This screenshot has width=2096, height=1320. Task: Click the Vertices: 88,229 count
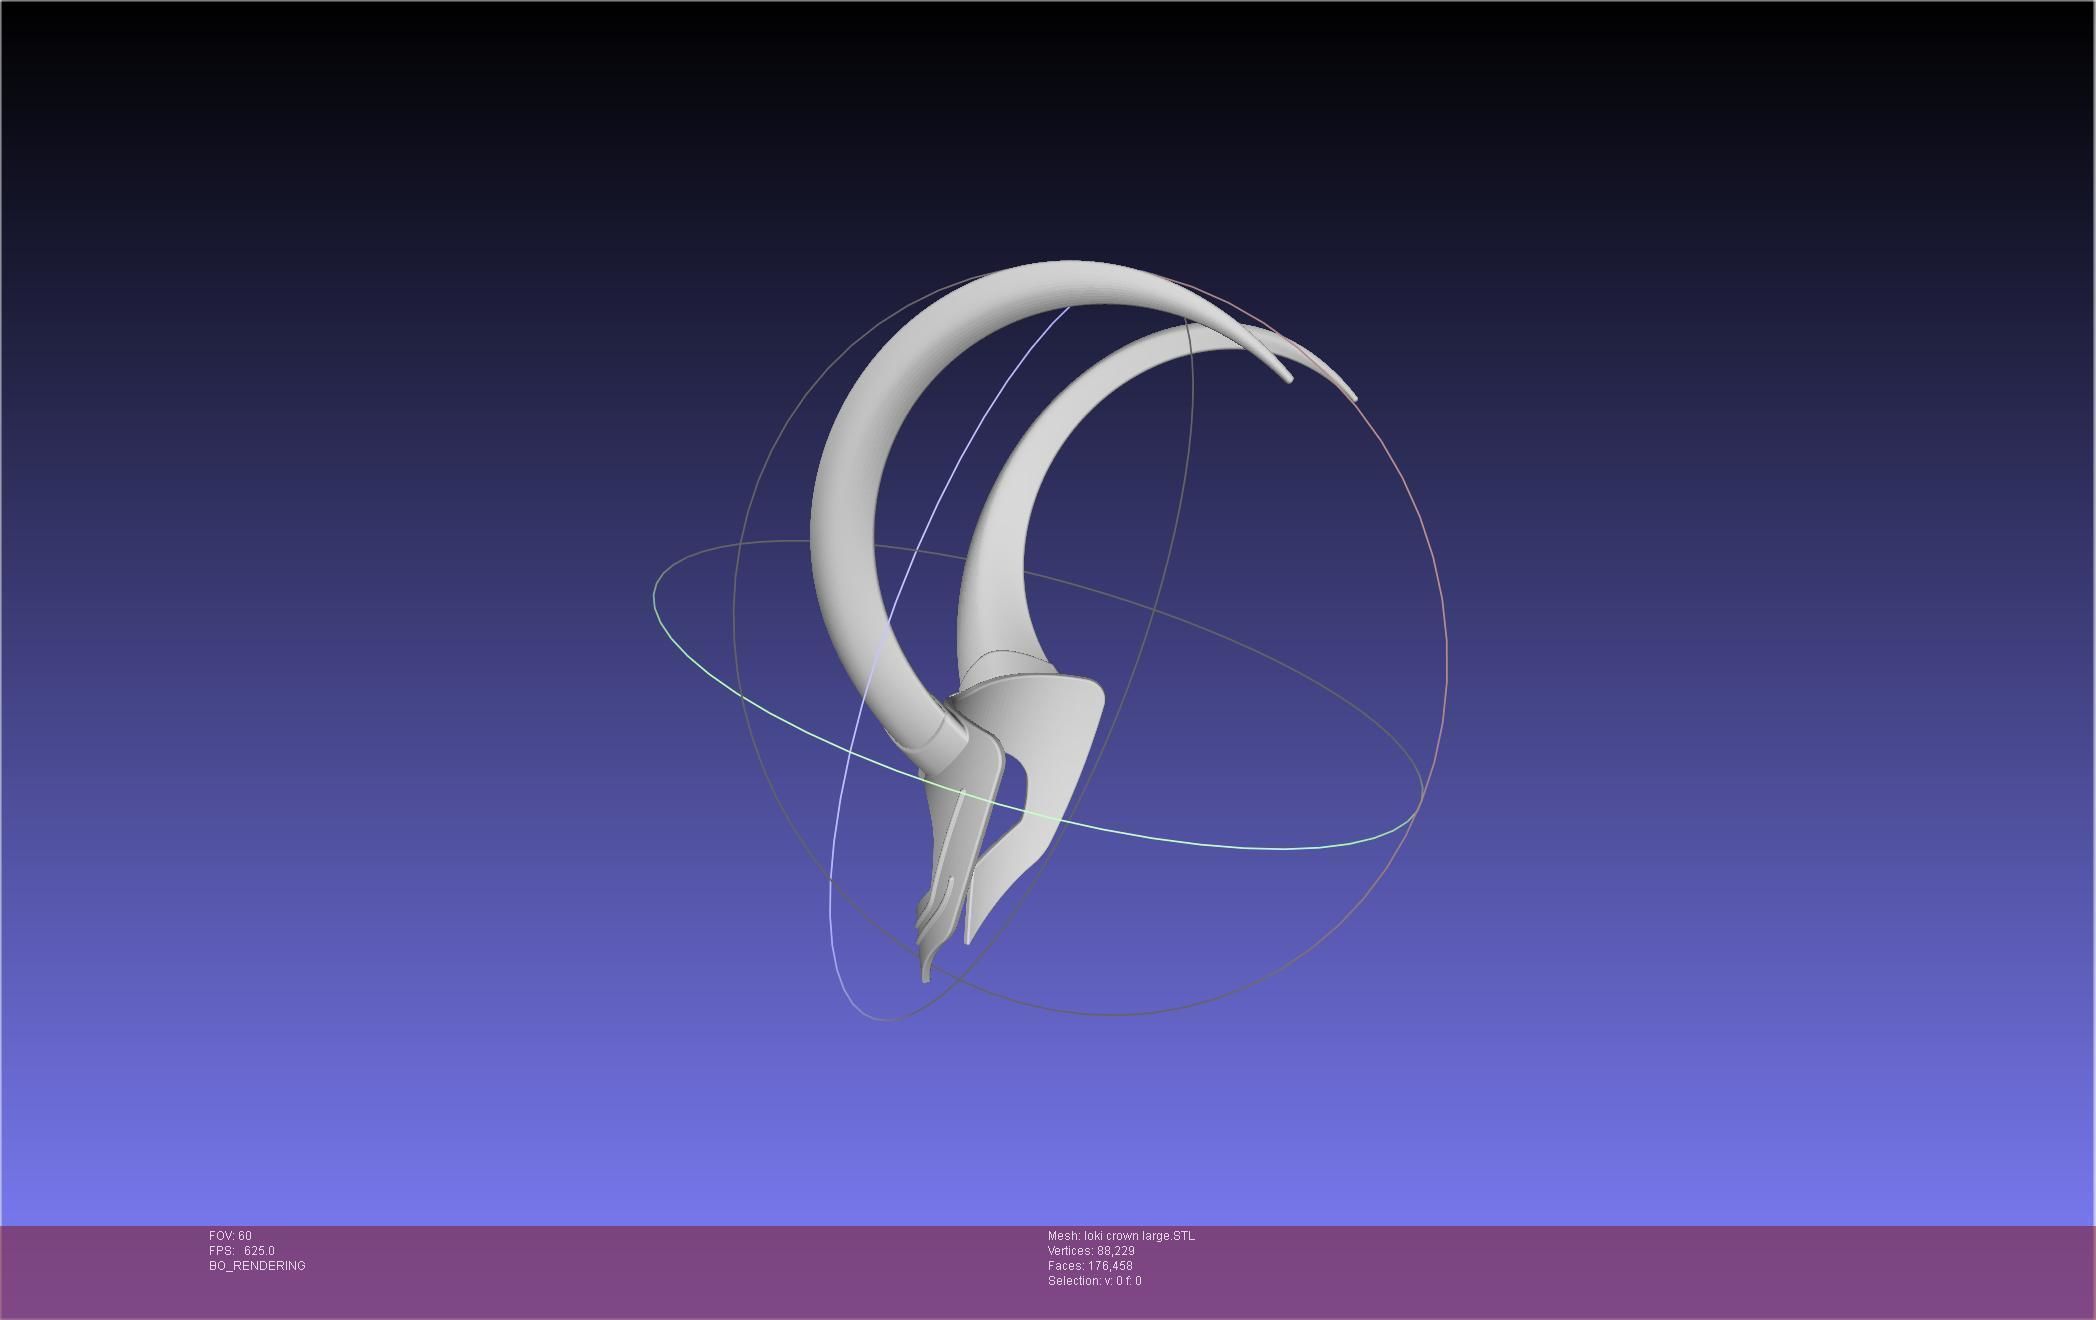pyautogui.click(x=1091, y=1251)
